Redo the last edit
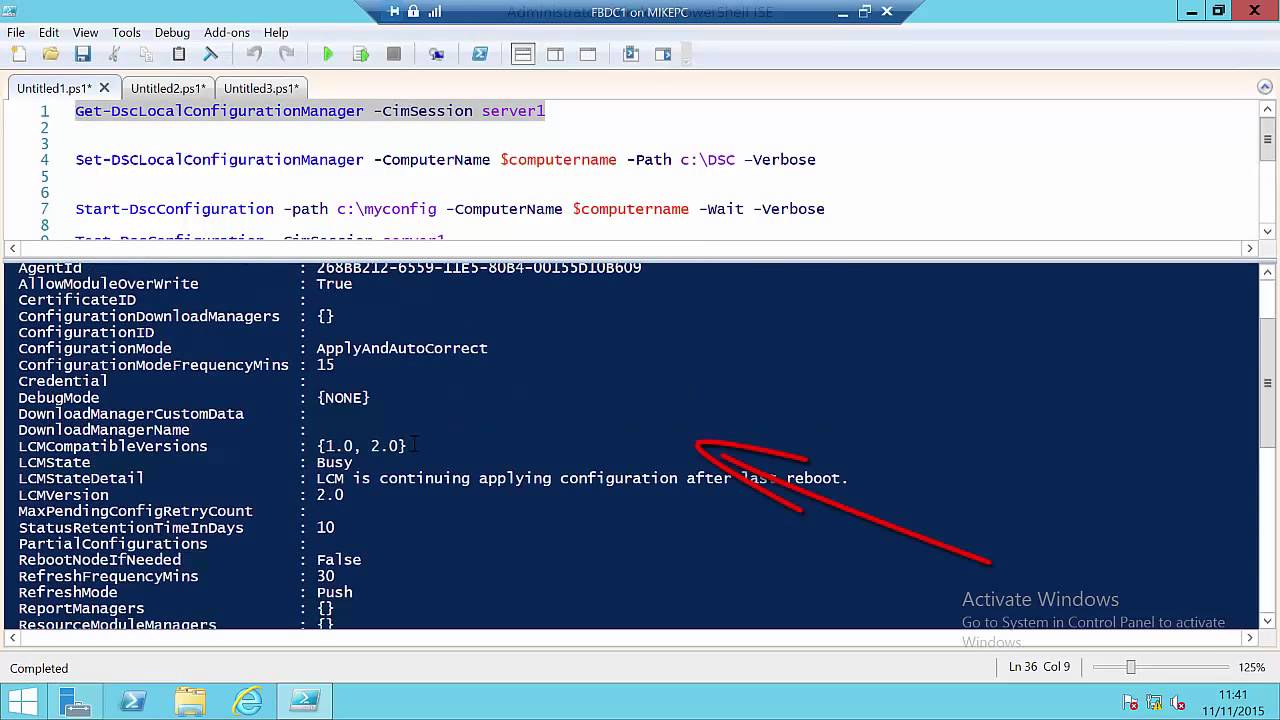This screenshot has width=1280, height=720. pos(286,54)
